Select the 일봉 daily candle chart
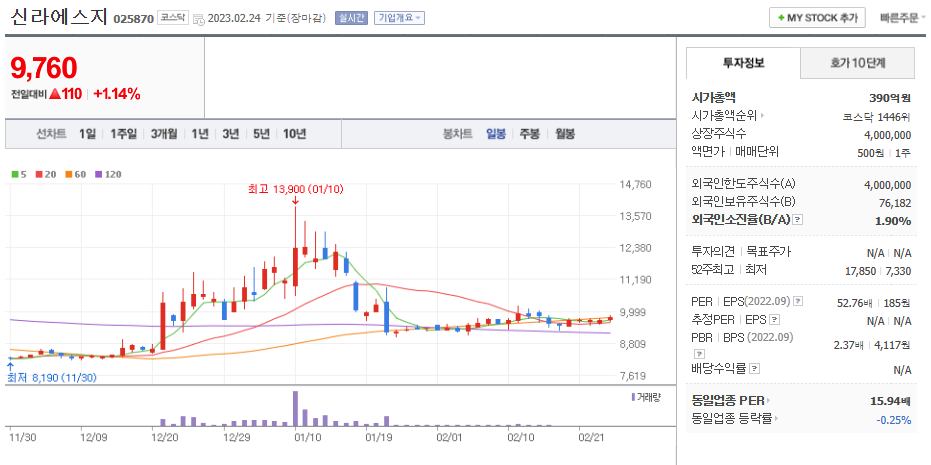Viewport: 931px width, 465px height. pyautogui.click(x=496, y=134)
